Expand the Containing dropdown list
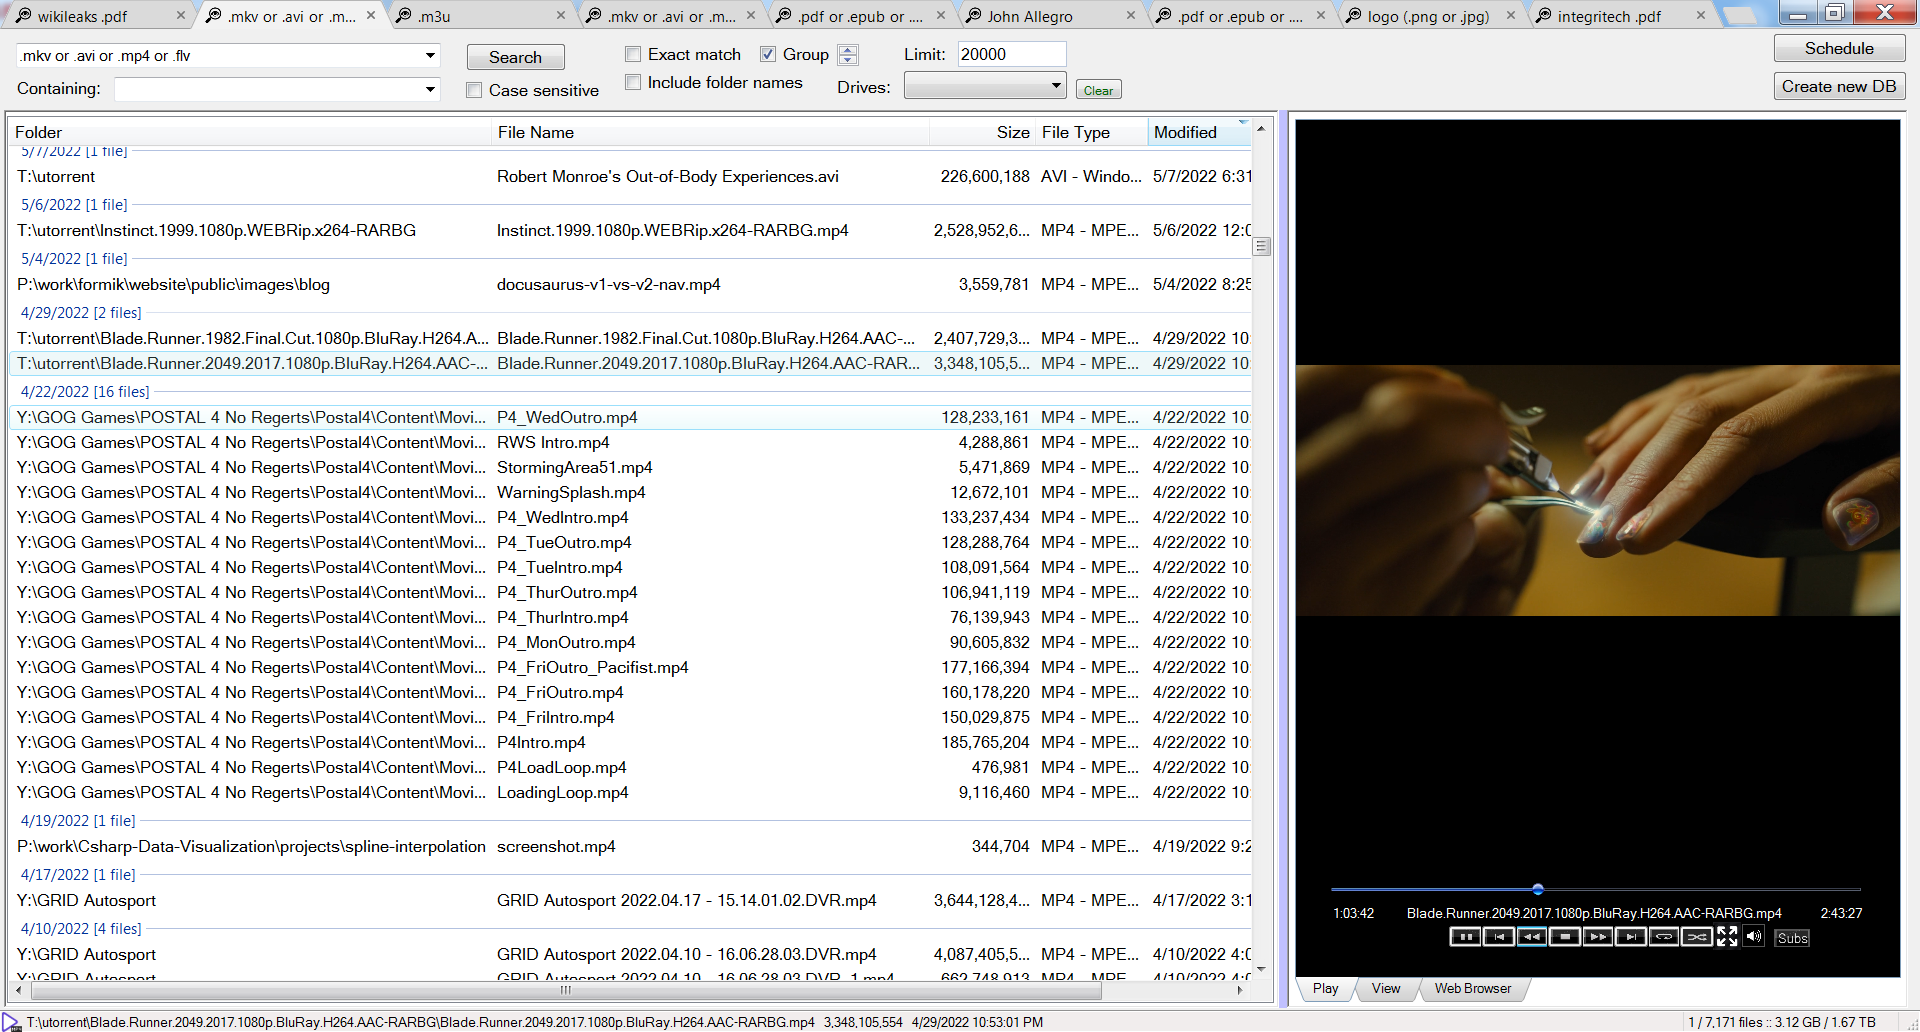The image size is (1920, 1032). pyautogui.click(x=430, y=89)
